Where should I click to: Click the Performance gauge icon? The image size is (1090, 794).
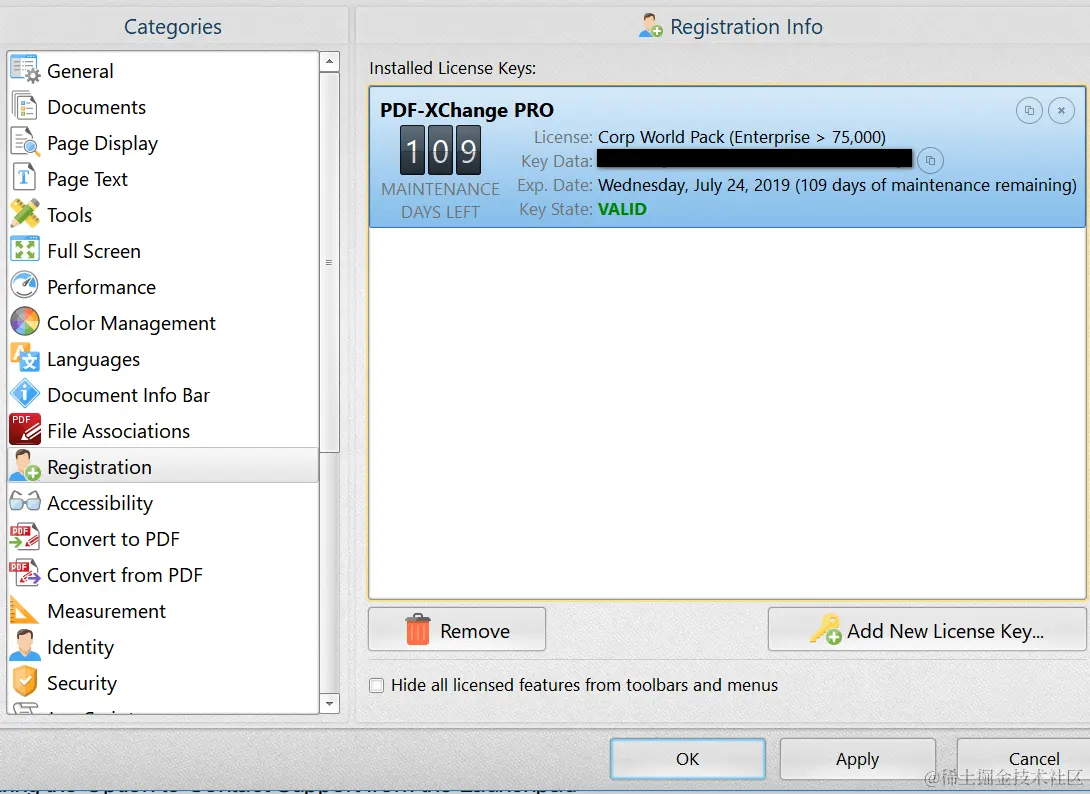(x=25, y=286)
